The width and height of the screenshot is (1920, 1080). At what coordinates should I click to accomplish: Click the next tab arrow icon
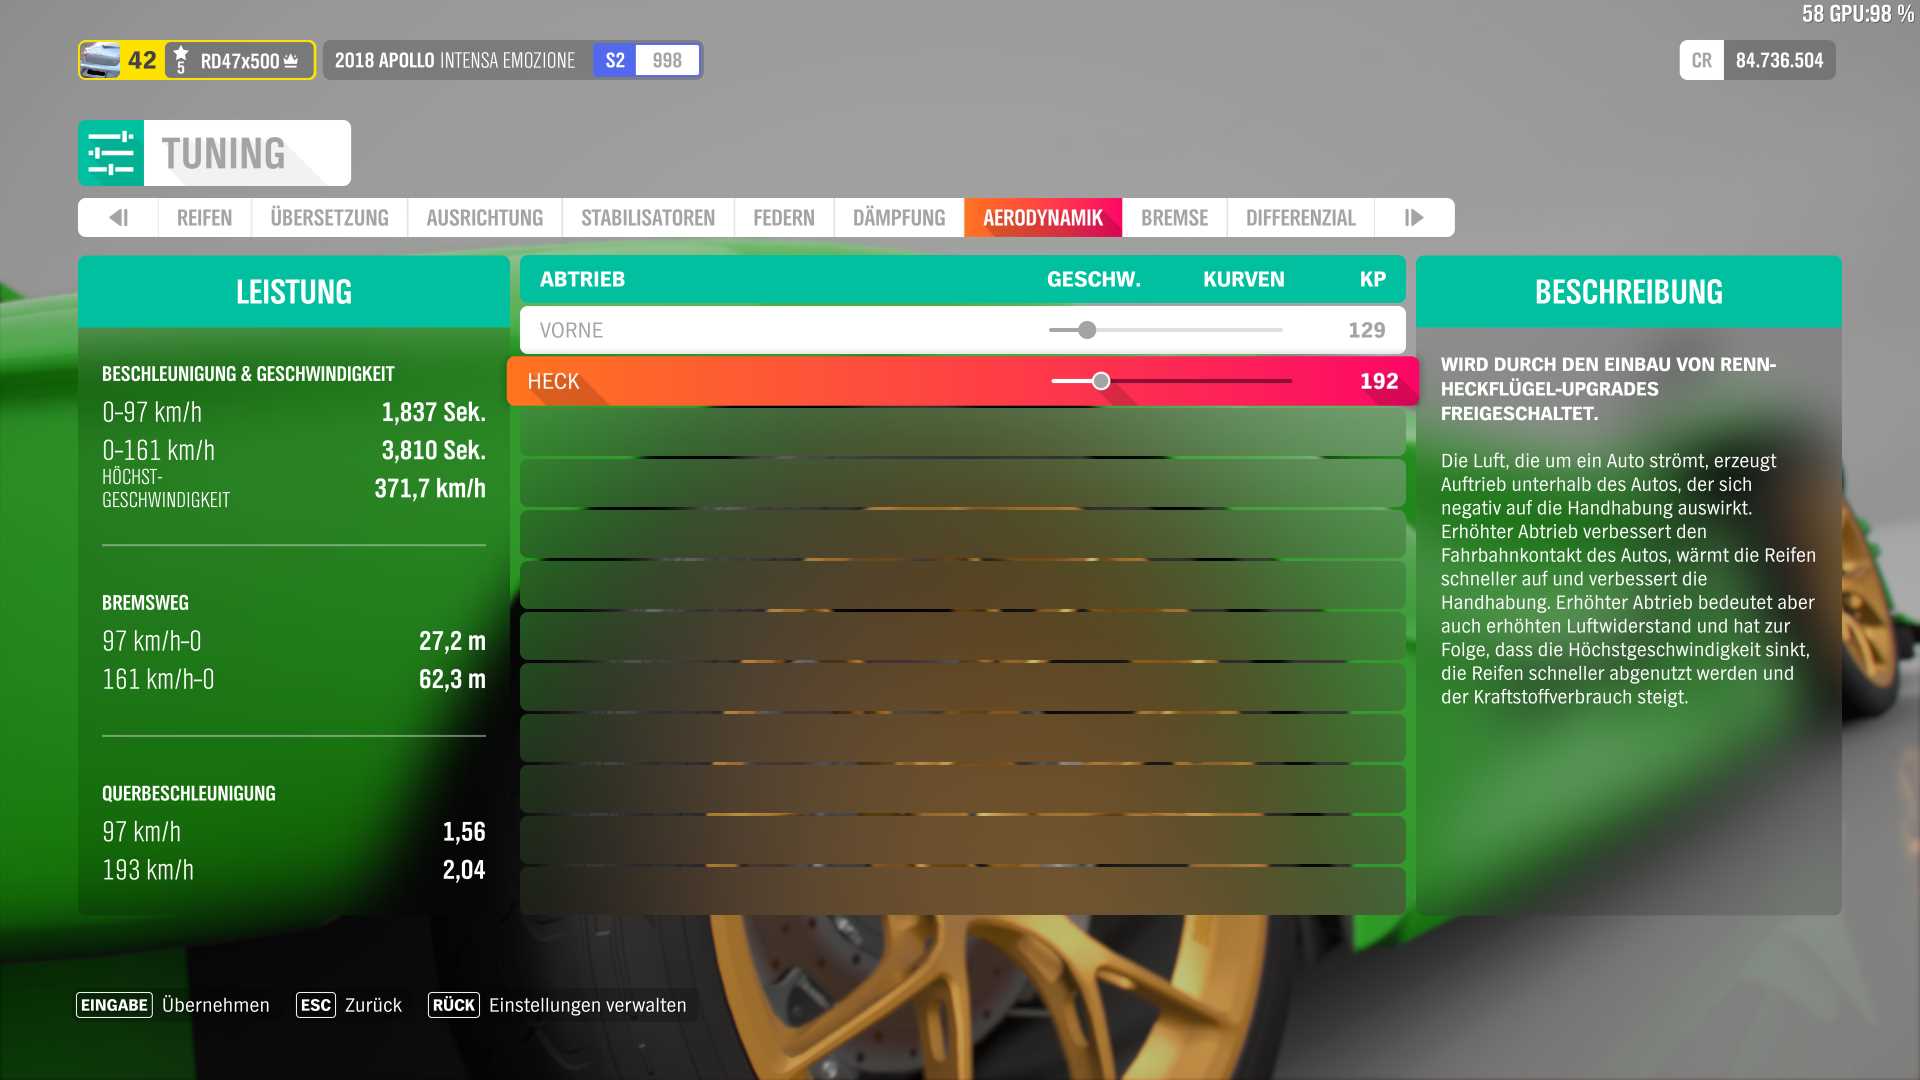(1414, 218)
